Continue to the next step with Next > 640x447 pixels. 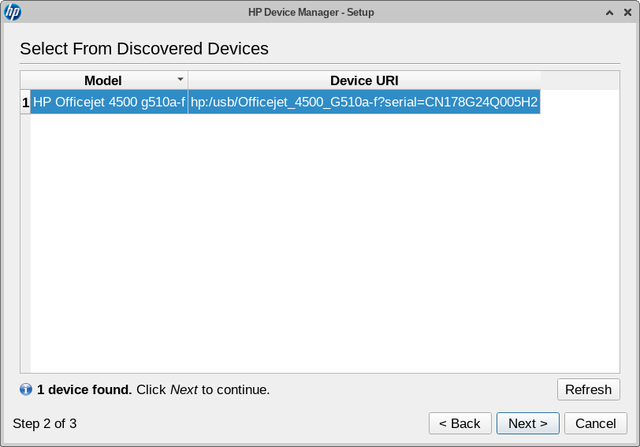pyautogui.click(x=528, y=423)
